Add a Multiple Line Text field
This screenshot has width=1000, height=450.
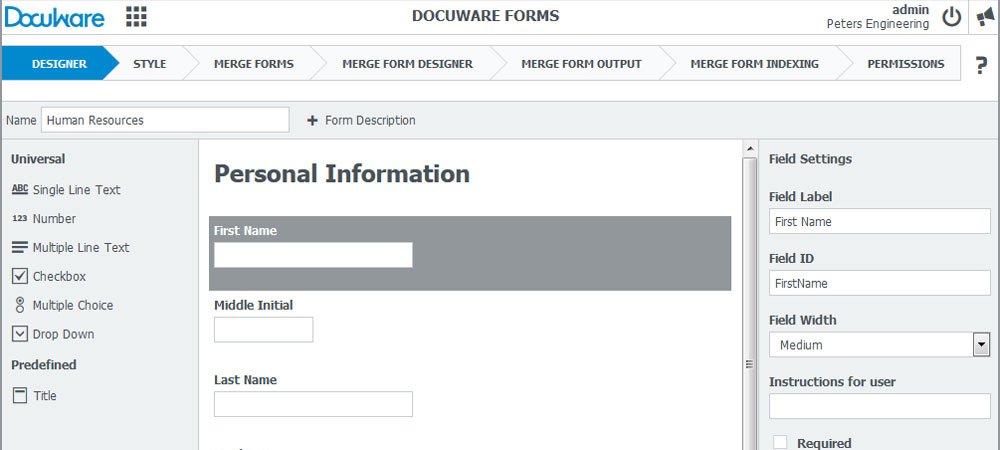[x=71, y=247]
